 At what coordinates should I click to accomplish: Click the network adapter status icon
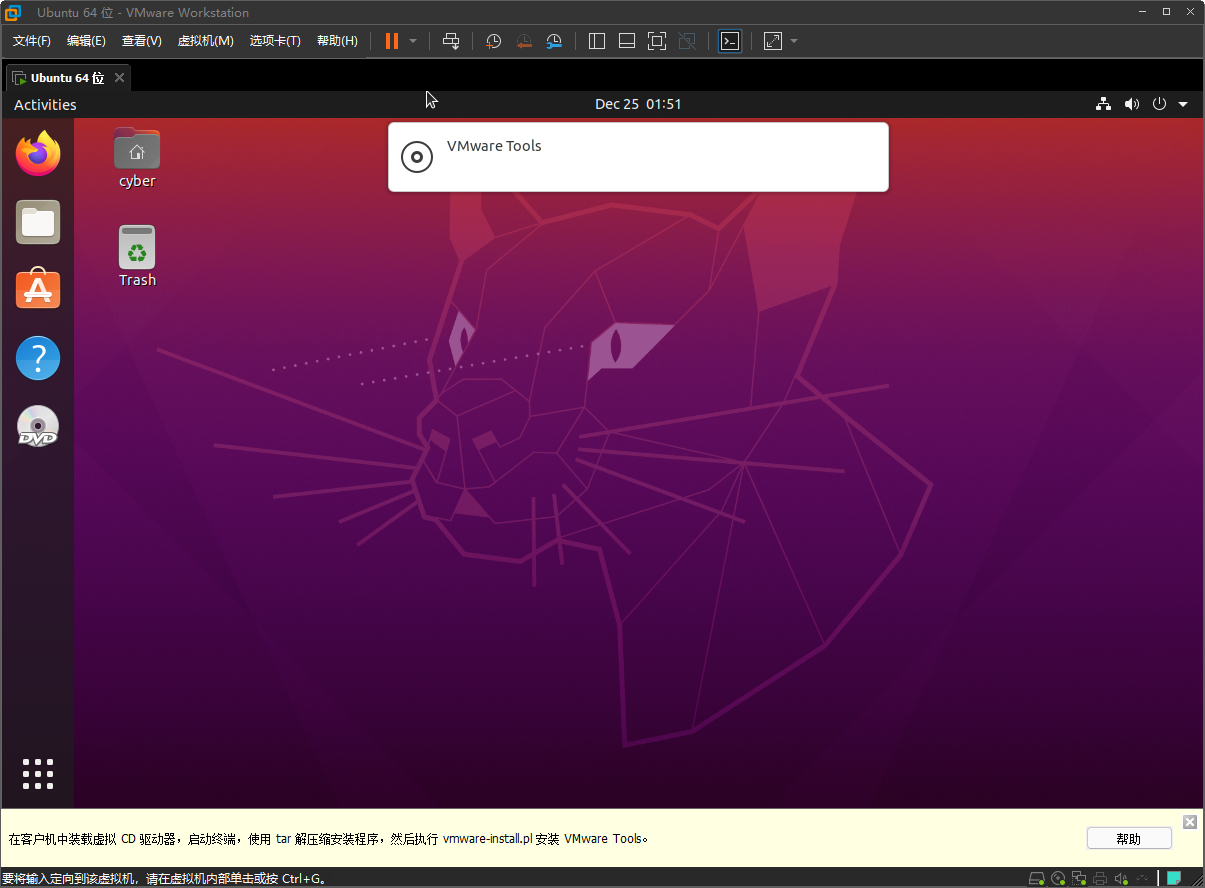(x=1079, y=879)
